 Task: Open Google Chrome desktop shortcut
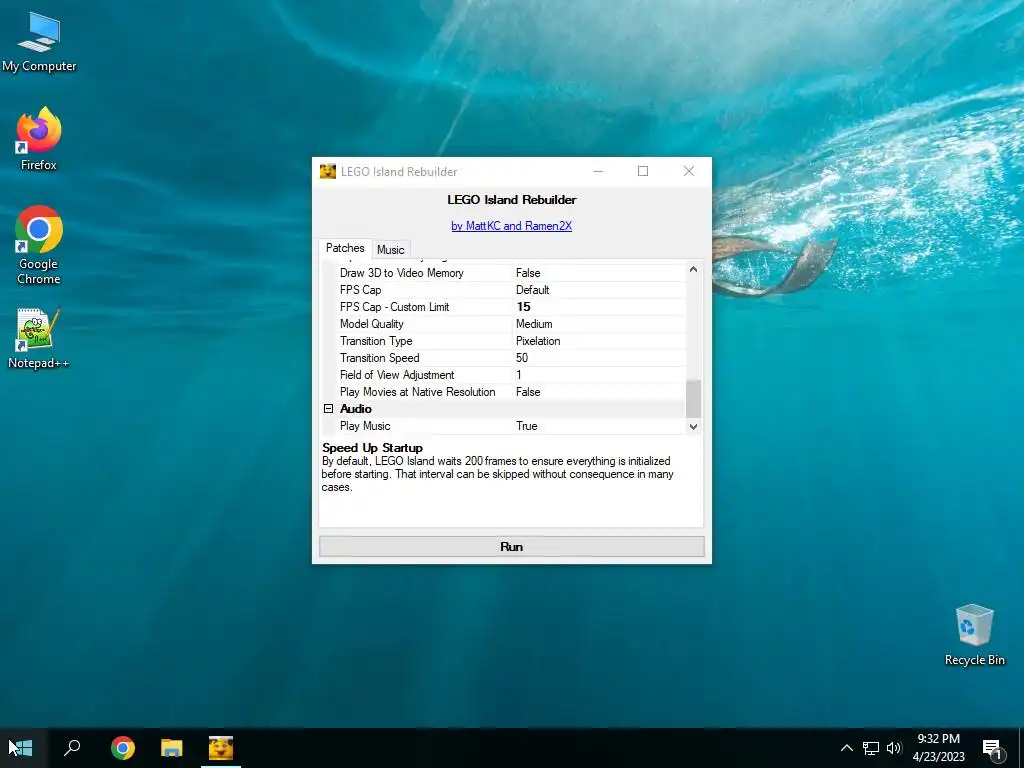point(39,245)
